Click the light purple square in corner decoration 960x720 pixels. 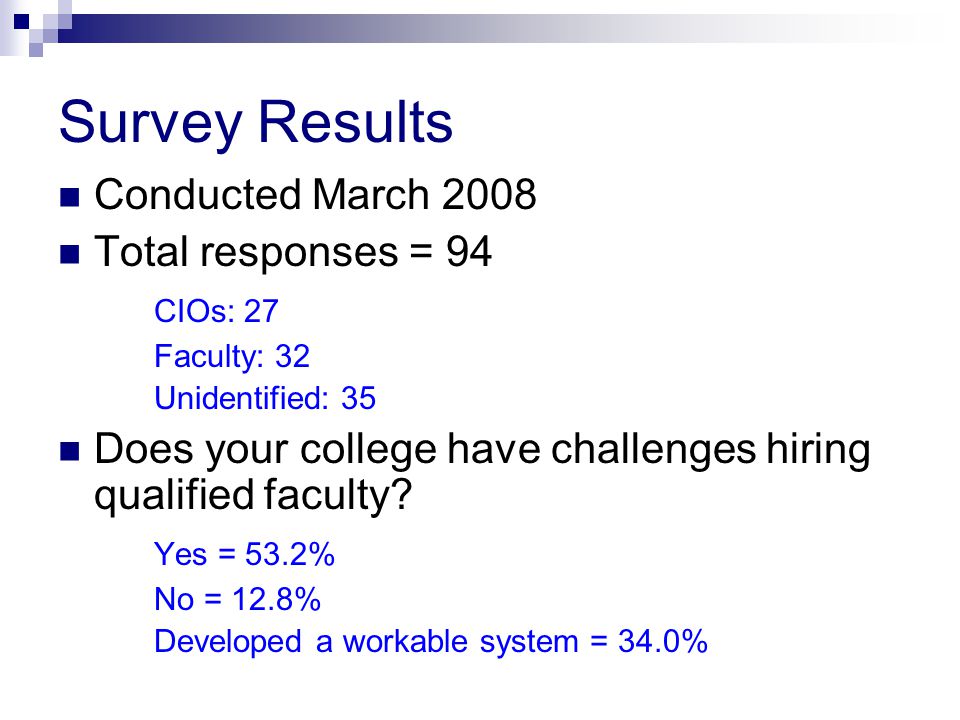tap(36, 50)
